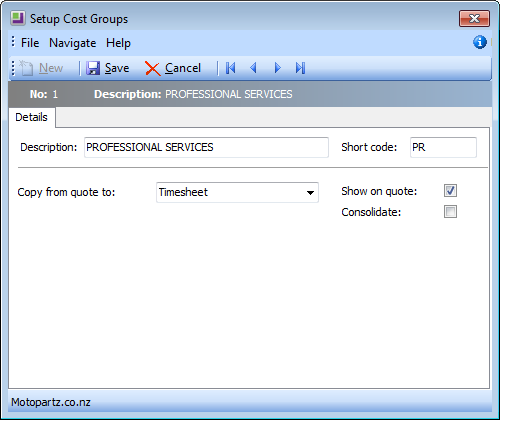Open the File menu
The height and width of the screenshot is (435, 515).
[x=30, y=43]
